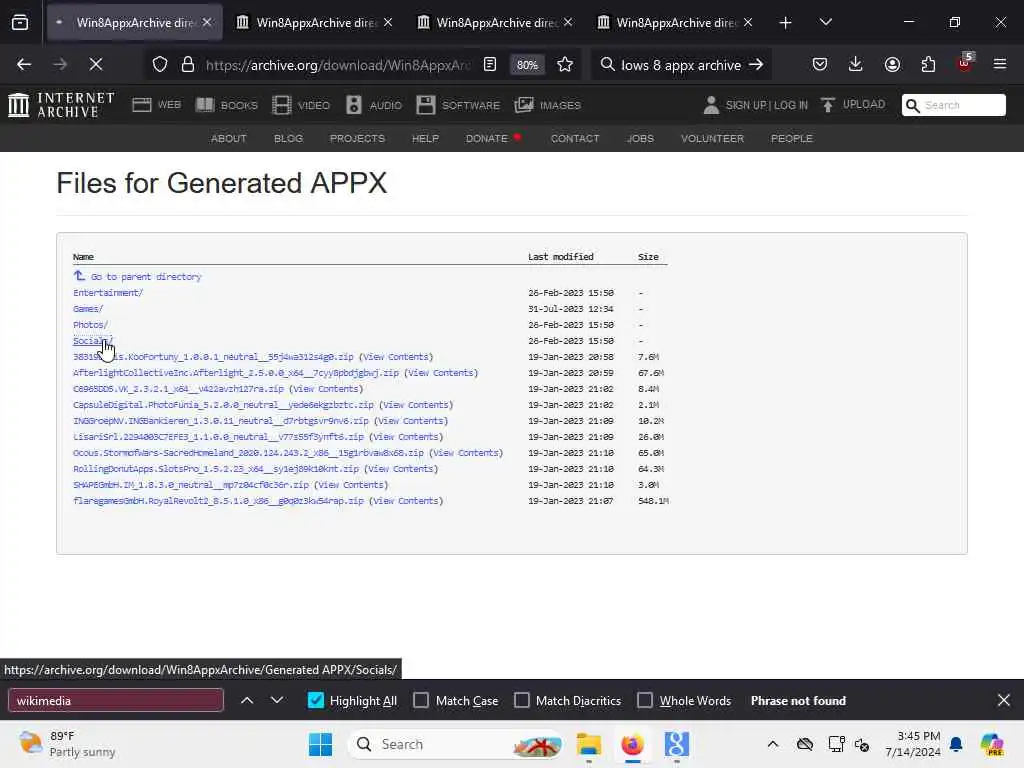Open the ABOUT menu item
This screenshot has width=1024, height=768.
(x=229, y=138)
